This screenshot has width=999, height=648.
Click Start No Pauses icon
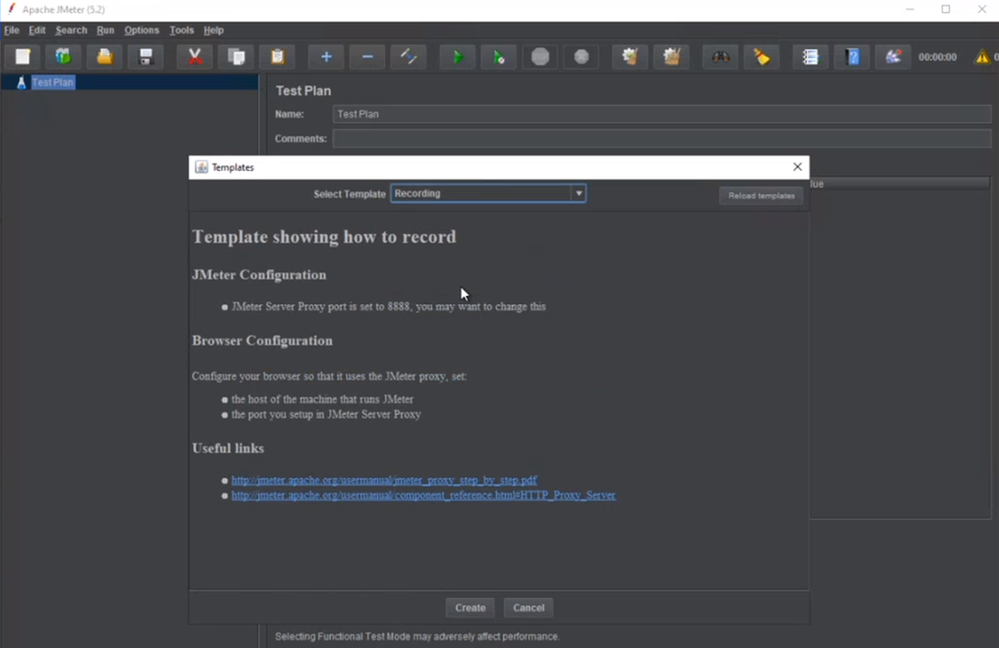pyautogui.click(x=499, y=57)
